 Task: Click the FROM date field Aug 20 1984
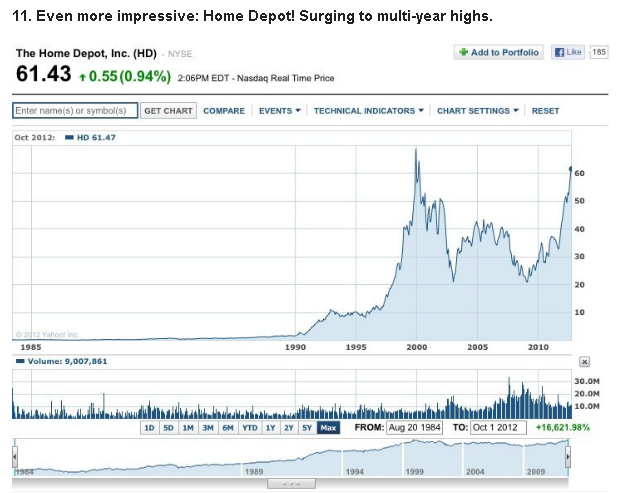(414, 428)
